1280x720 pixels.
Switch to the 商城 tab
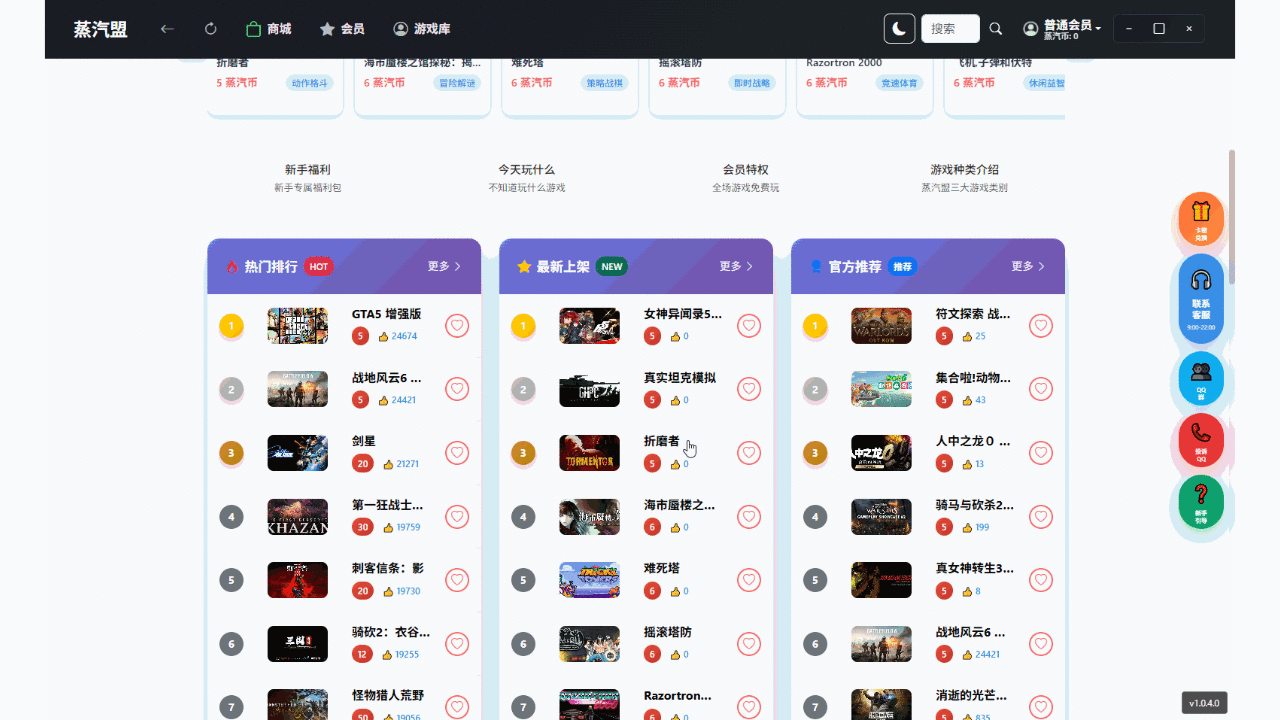(x=268, y=29)
